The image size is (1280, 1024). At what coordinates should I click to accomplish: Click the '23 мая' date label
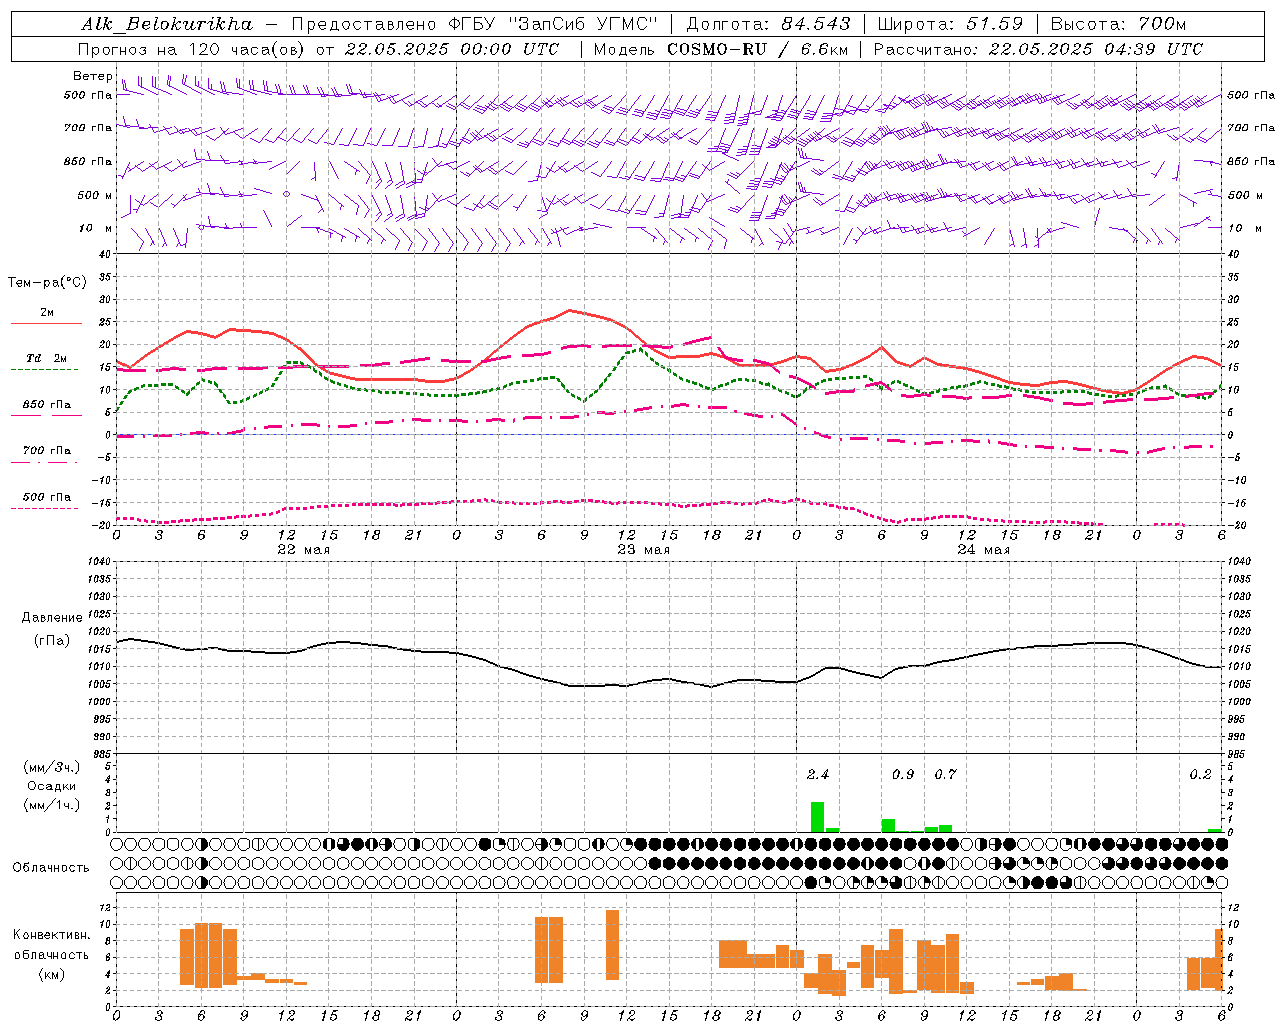click(x=643, y=550)
